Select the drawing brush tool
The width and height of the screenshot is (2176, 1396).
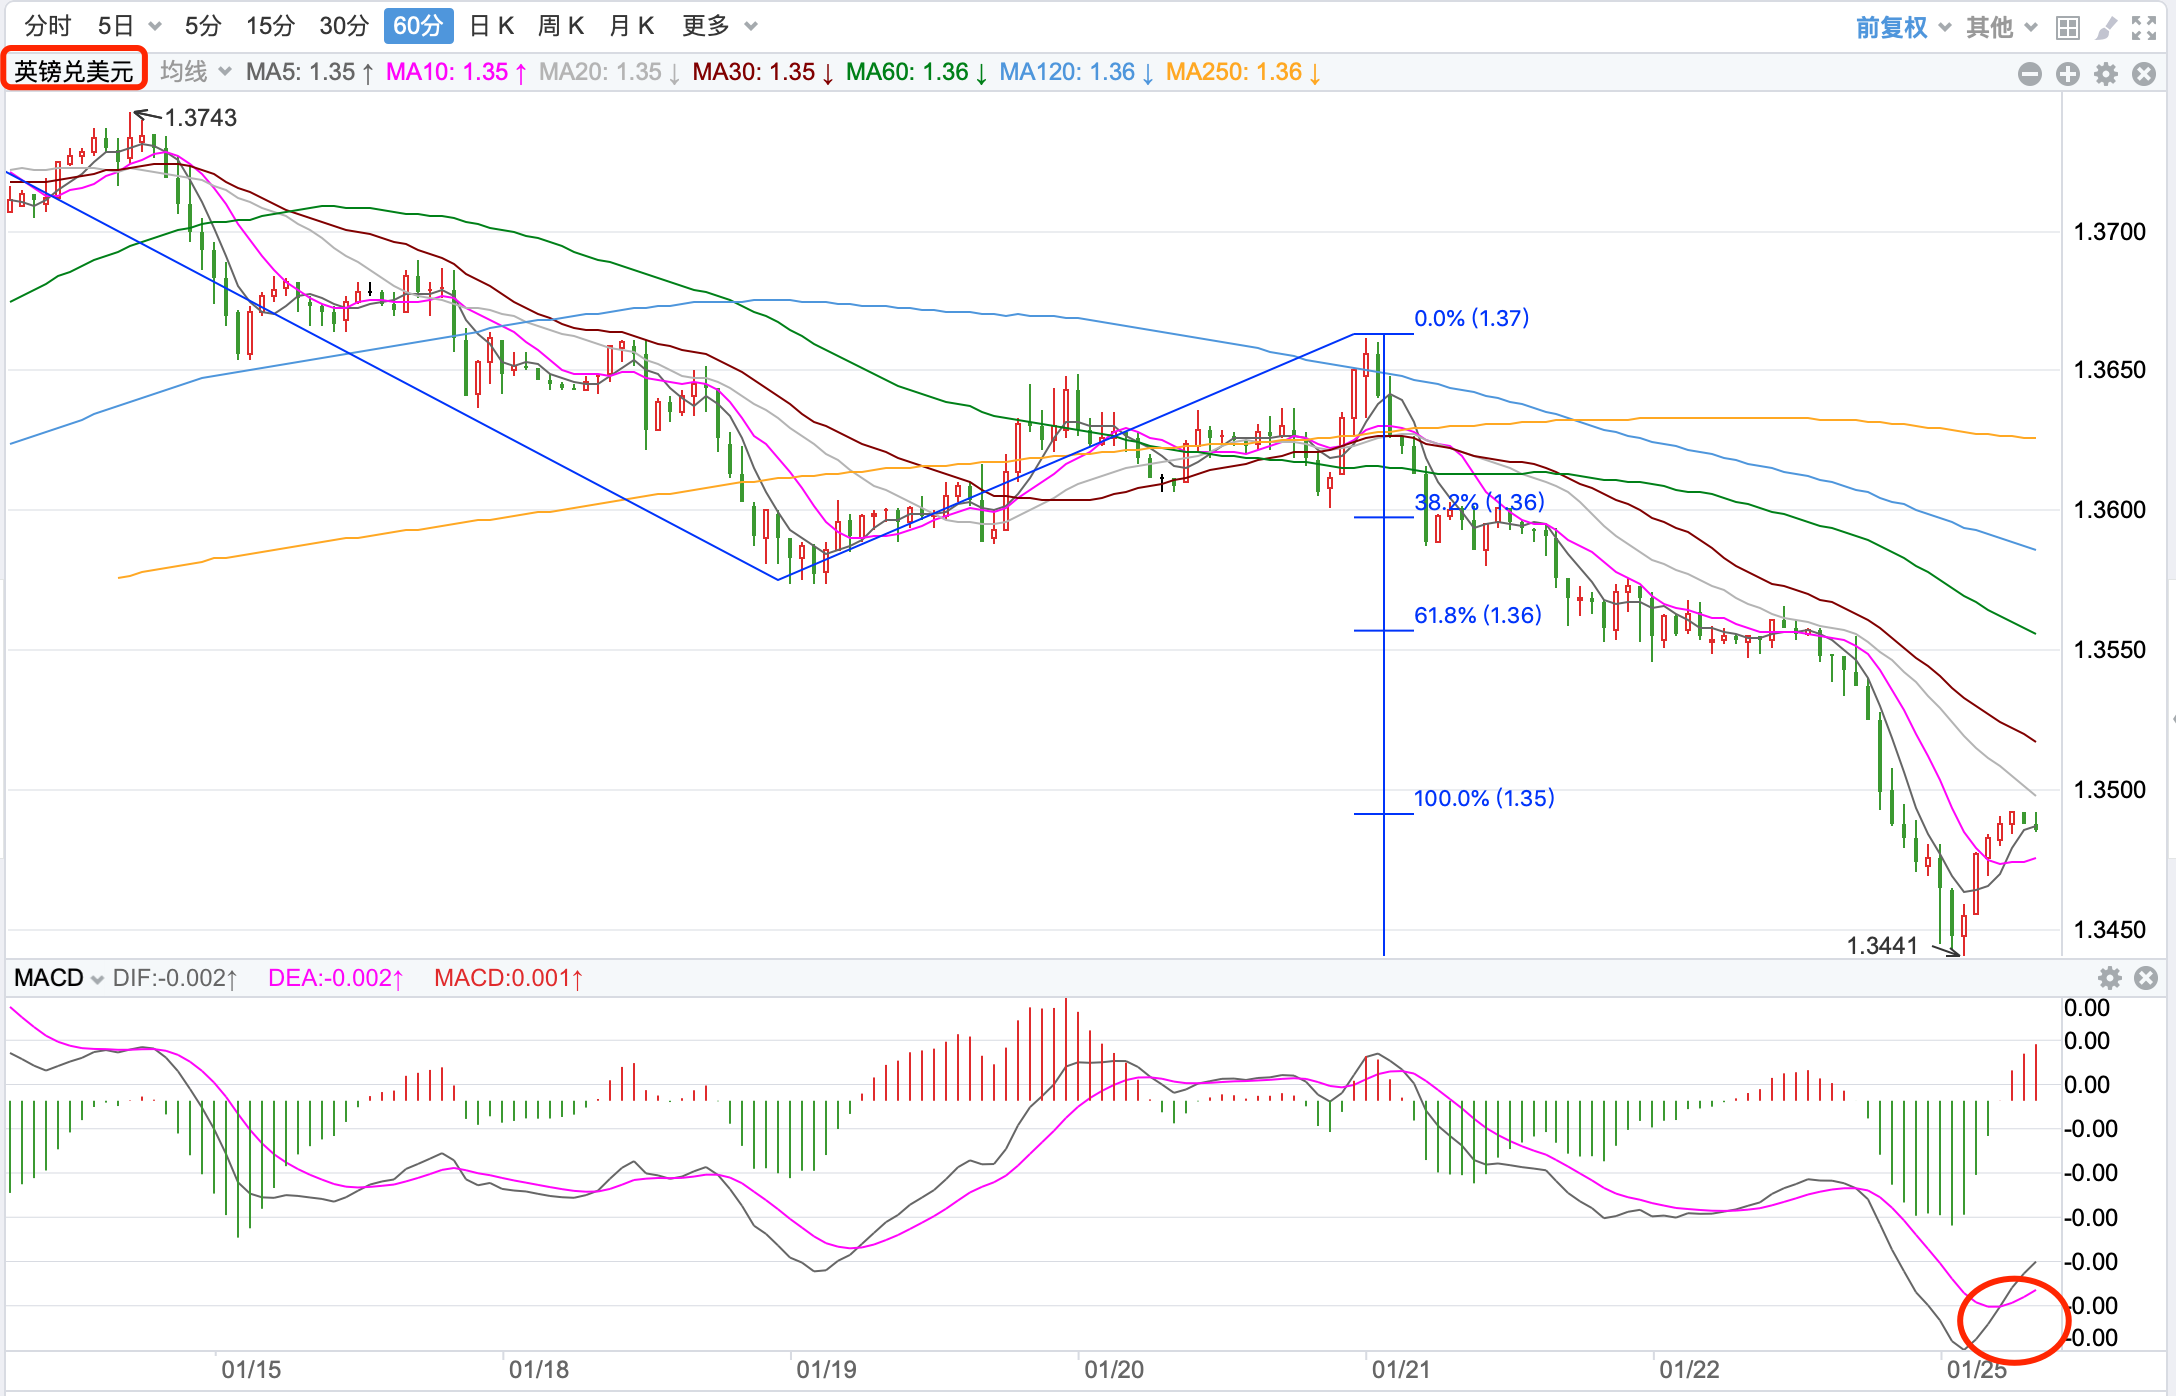tap(2106, 27)
